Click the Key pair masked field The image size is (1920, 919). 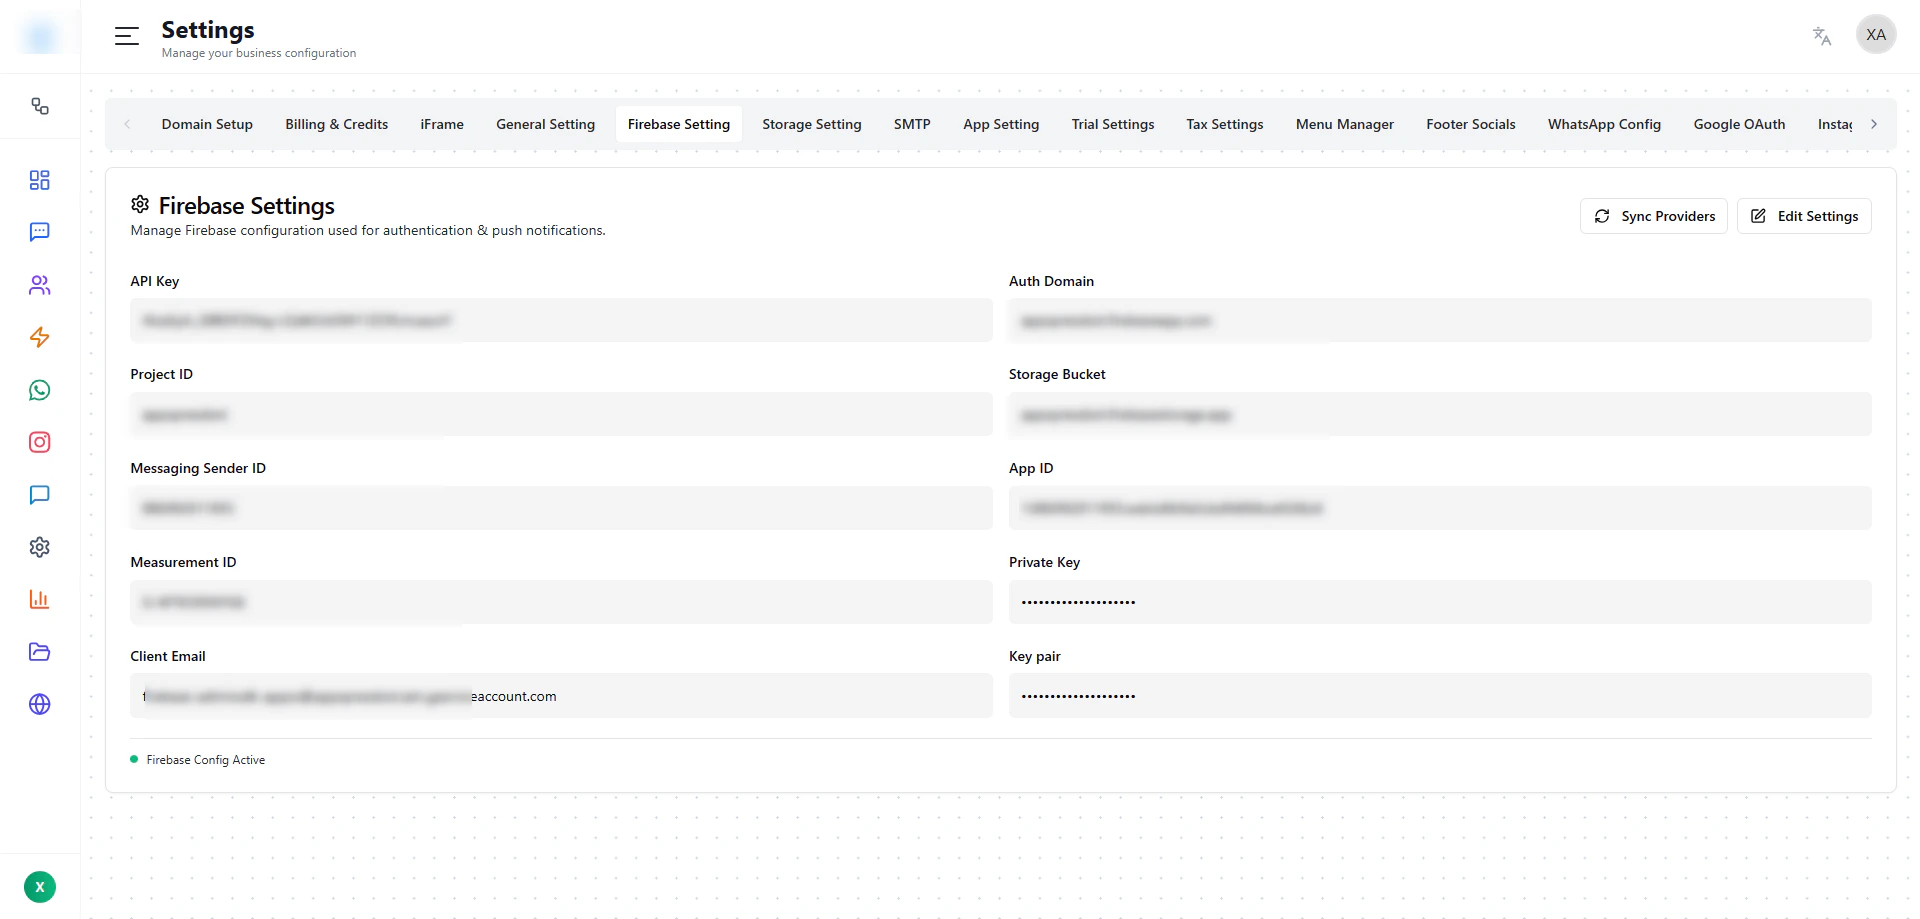click(1440, 696)
